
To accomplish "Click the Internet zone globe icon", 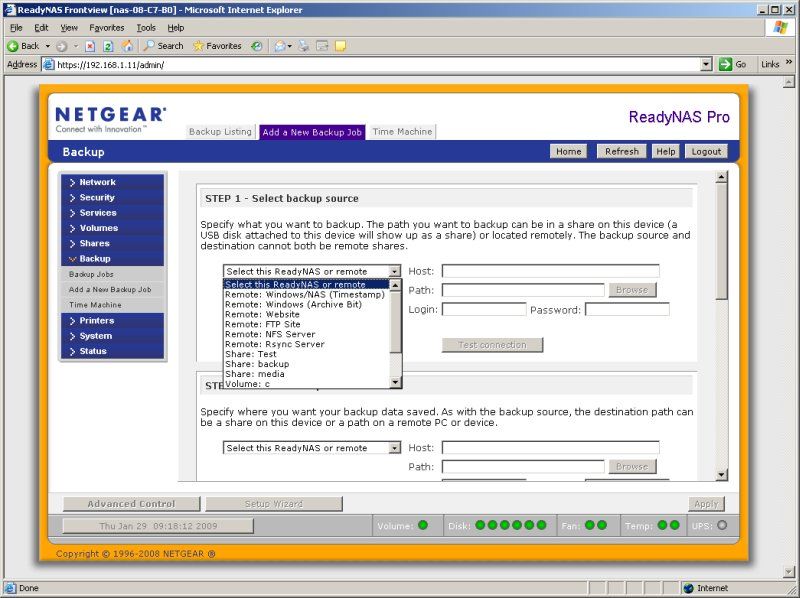I will tap(688, 588).
